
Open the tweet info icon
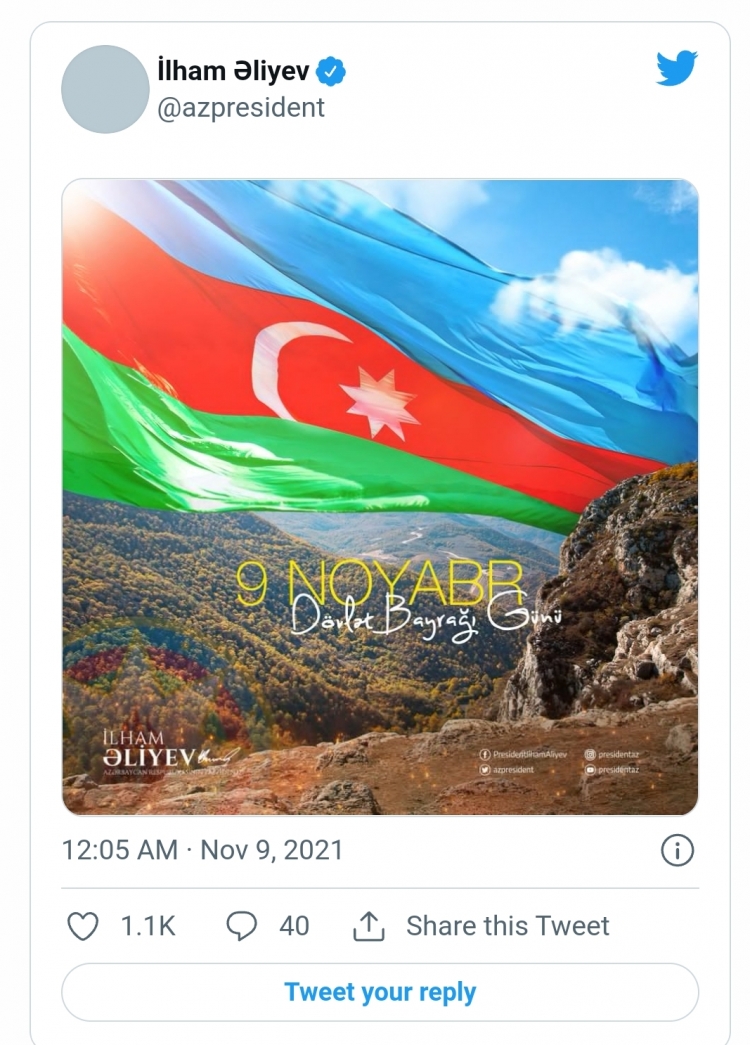coord(677,850)
